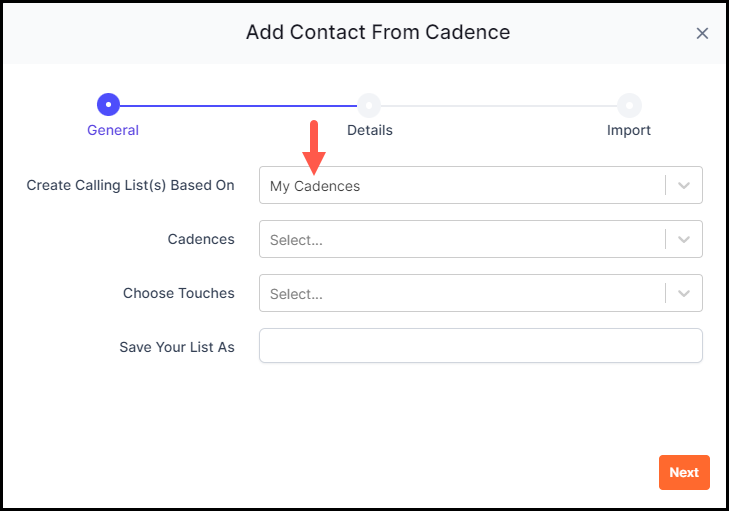Viewport: 729px width, 511px height.
Task: Click the Choose Touches chevron arrow
Action: [683, 293]
